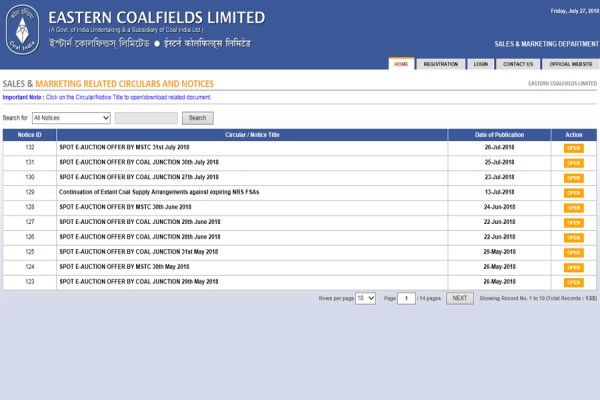The width and height of the screenshot is (600, 400).
Task: Open notice 129 with OPEN button
Action: [574, 193]
